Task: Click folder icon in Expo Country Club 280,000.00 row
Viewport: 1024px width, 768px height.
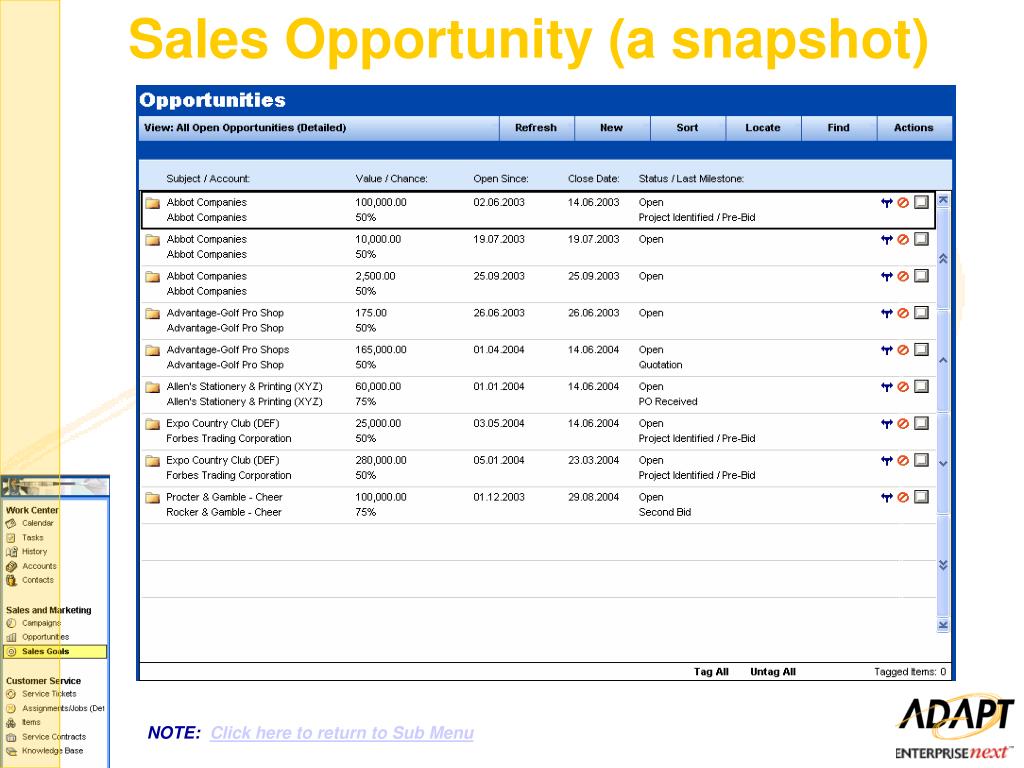Action: 153,461
